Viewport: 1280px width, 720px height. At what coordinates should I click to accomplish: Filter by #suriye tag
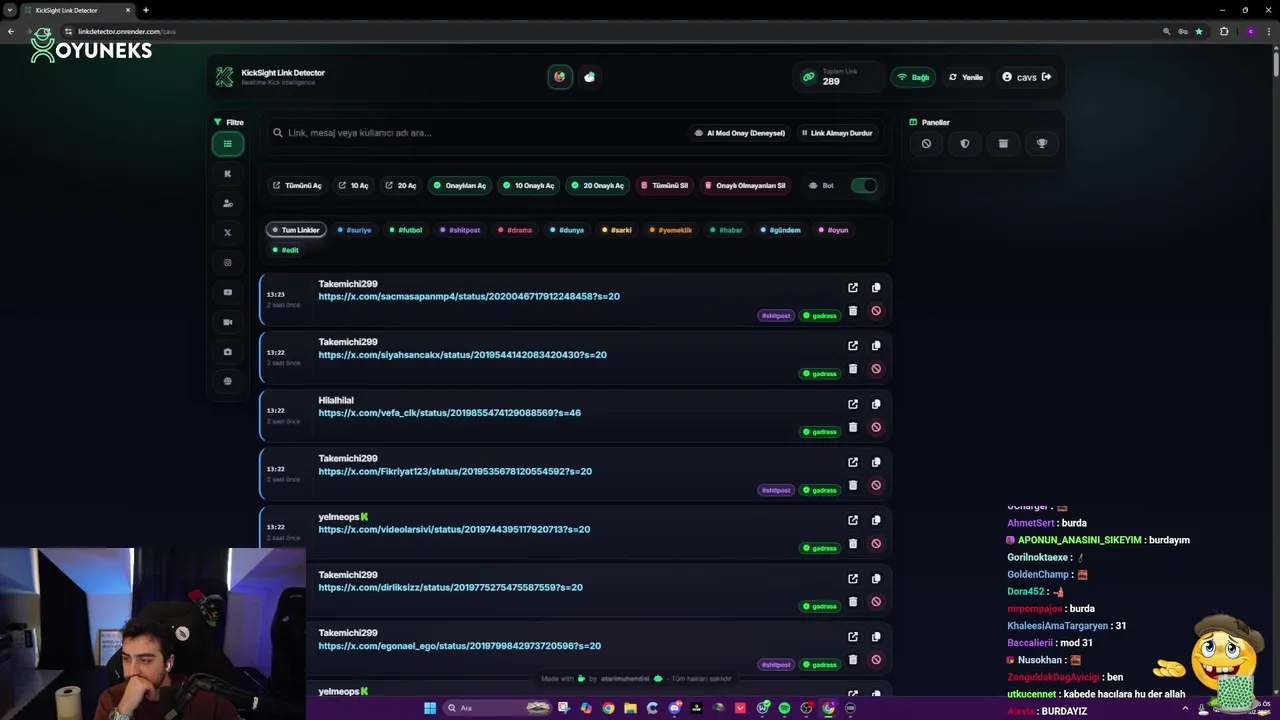(x=354, y=230)
